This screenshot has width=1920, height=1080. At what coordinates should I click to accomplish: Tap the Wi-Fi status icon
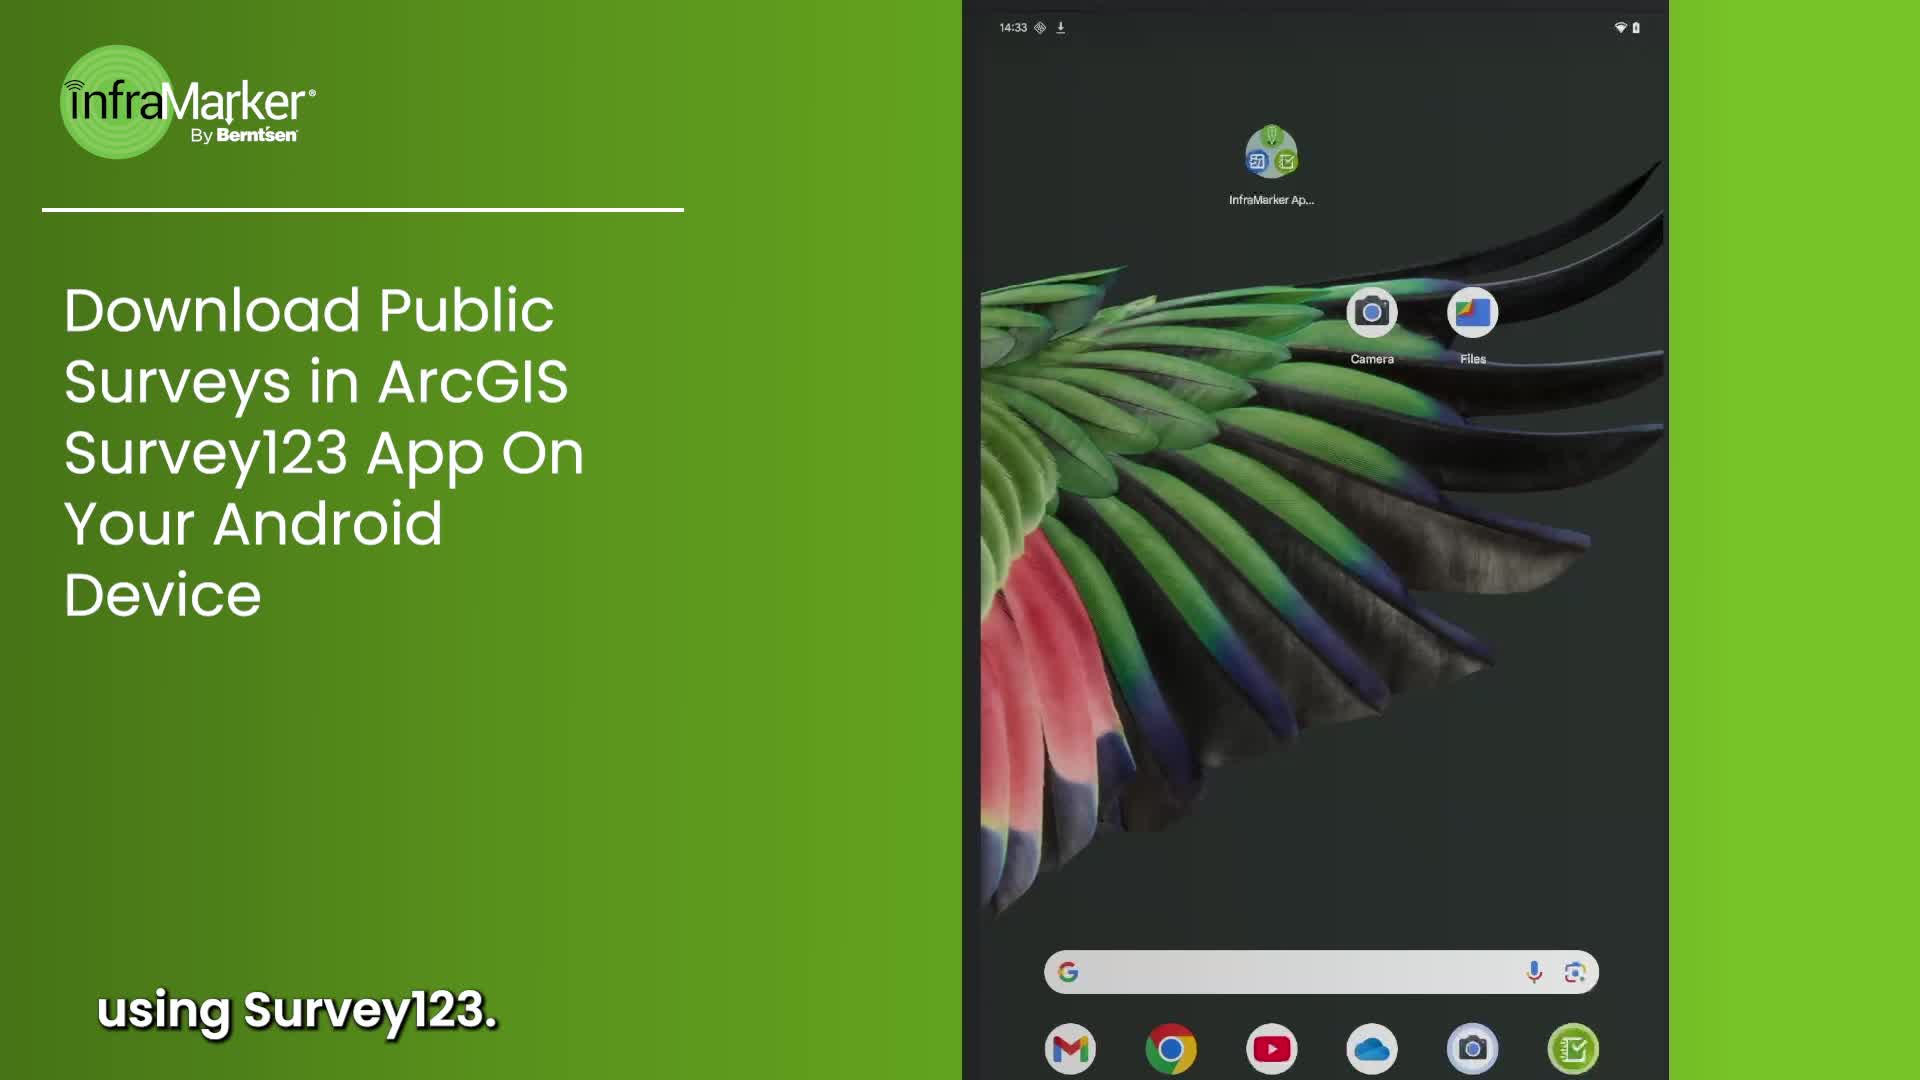[1620, 28]
